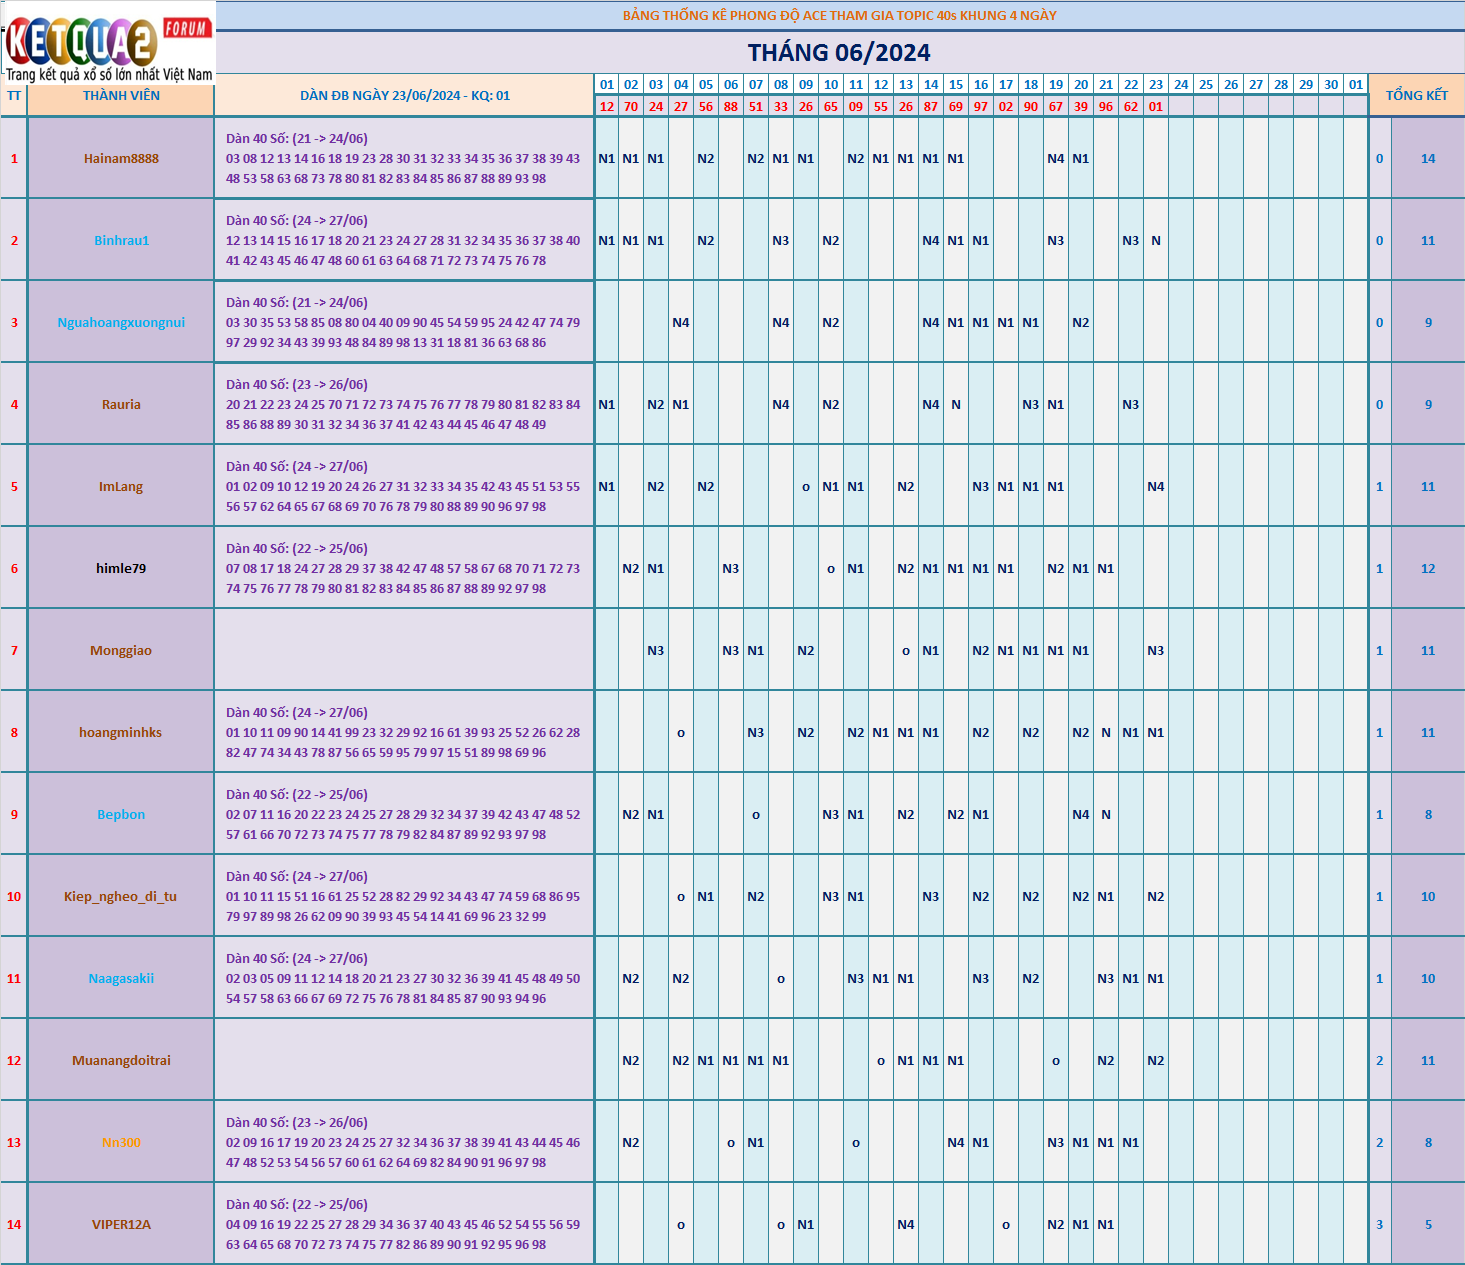The width and height of the screenshot is (1465, 1265).
Task: Click the BẢNG THỐNG KÊ PHONG ĐỘ title
Action: [839, 15]
